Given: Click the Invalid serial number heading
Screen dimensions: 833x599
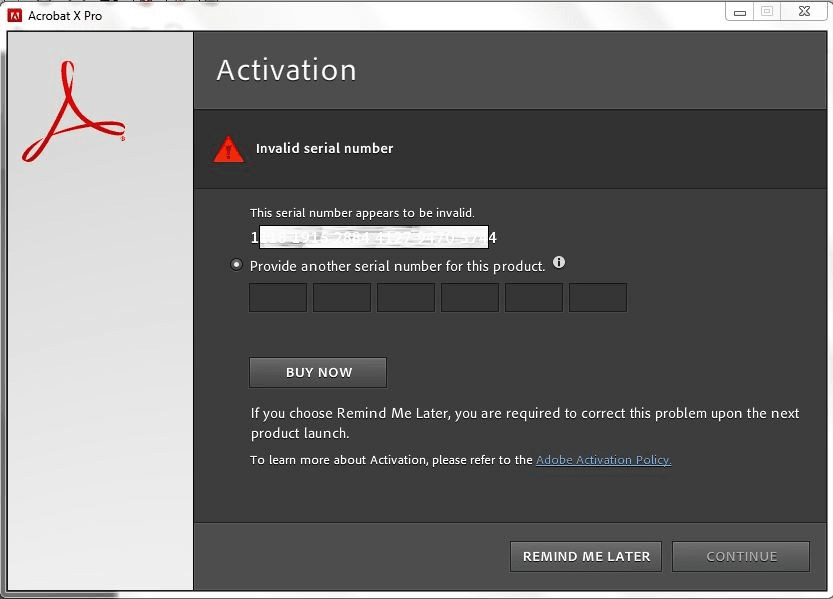Looking at the screenshot, I should click(x=324, y=147).
